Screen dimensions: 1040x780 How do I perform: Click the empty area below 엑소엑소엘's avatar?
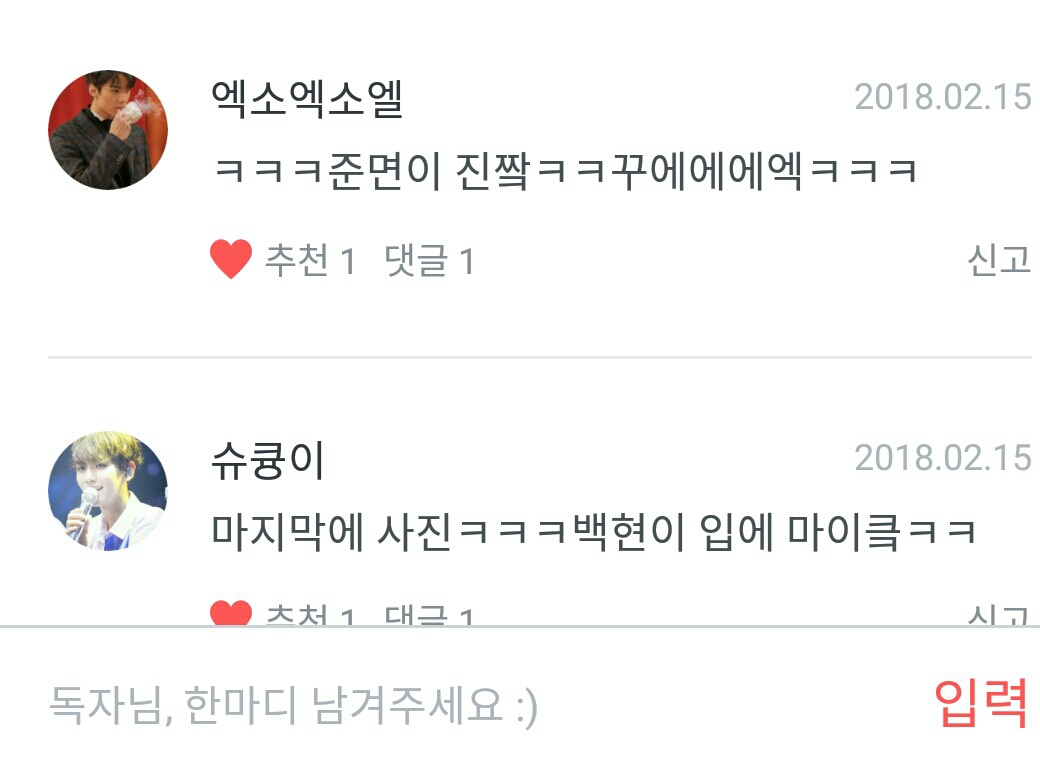108,272
